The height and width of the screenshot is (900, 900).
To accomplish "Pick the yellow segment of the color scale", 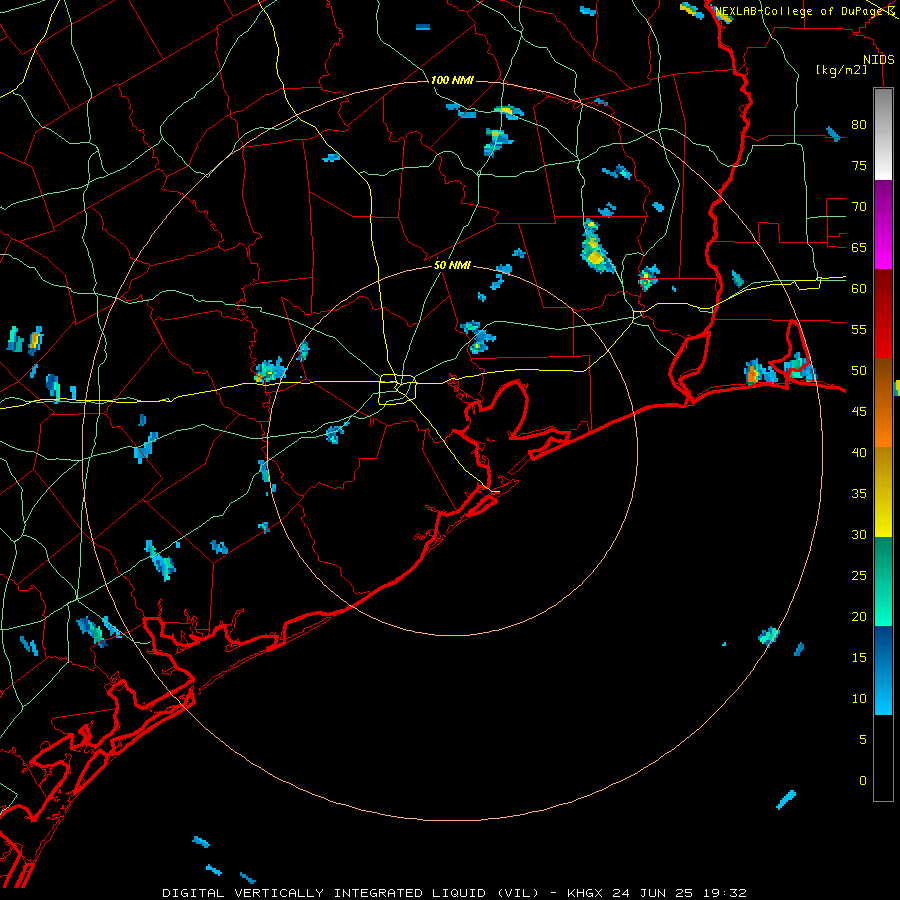I will coord(883,492).
